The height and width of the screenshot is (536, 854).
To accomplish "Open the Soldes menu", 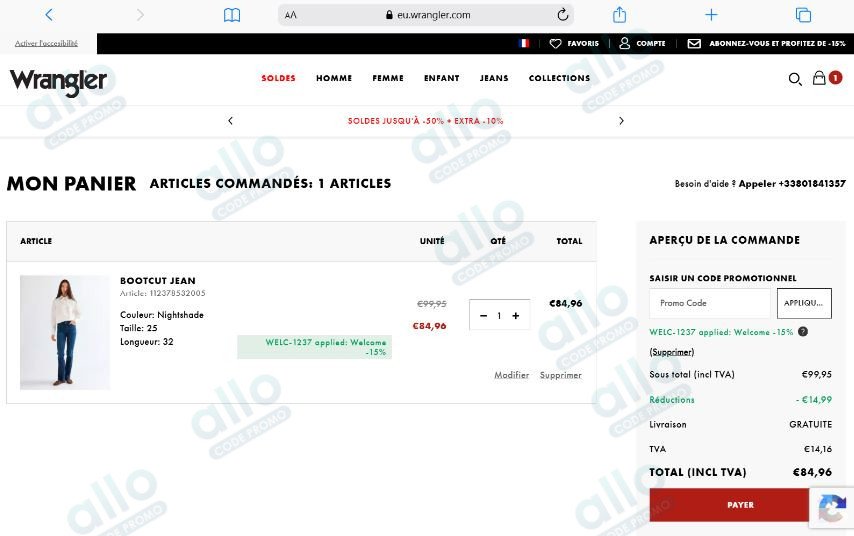I will 278,78.
